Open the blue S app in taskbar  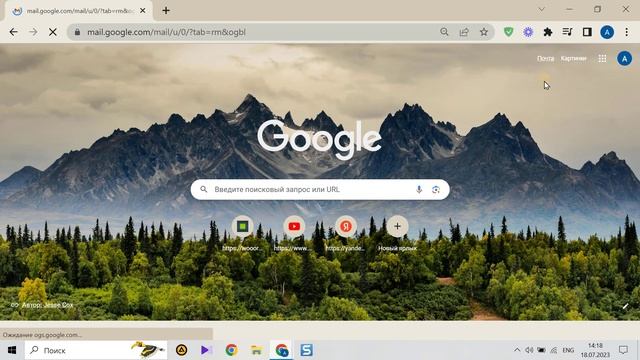307,350
